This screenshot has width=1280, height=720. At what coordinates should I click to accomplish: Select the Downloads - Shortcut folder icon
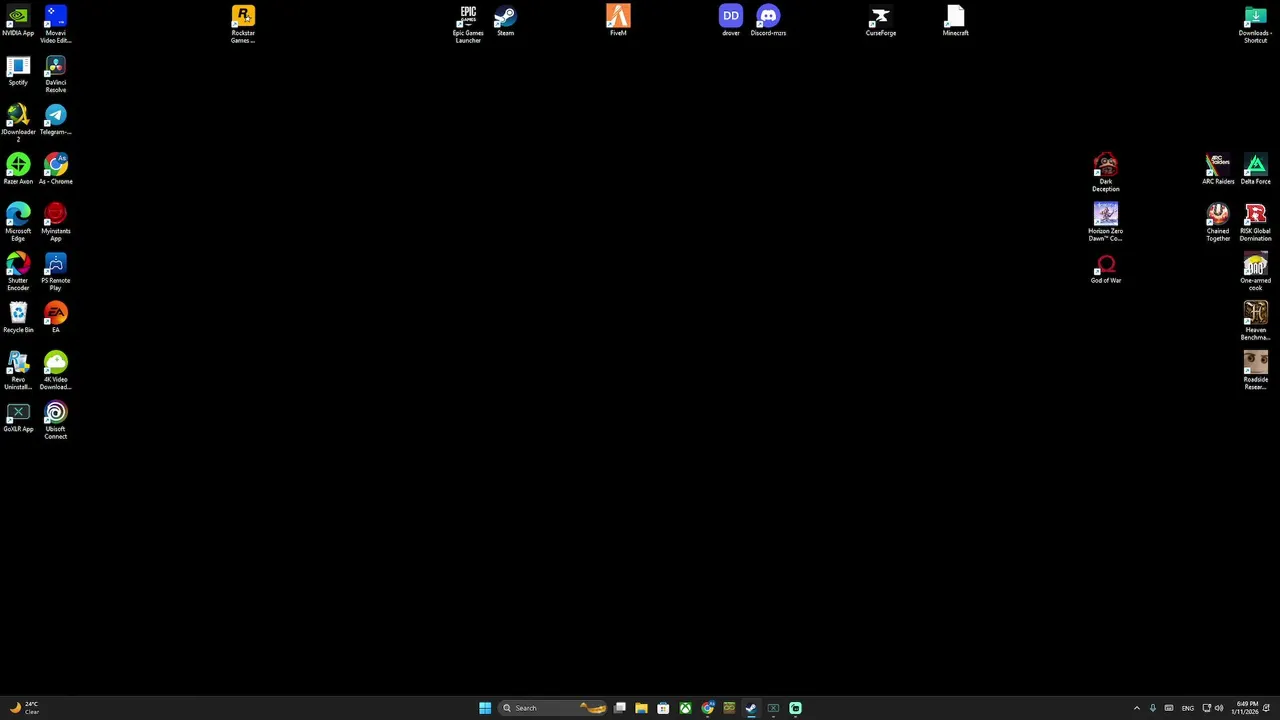click(x=1255, y=24)
